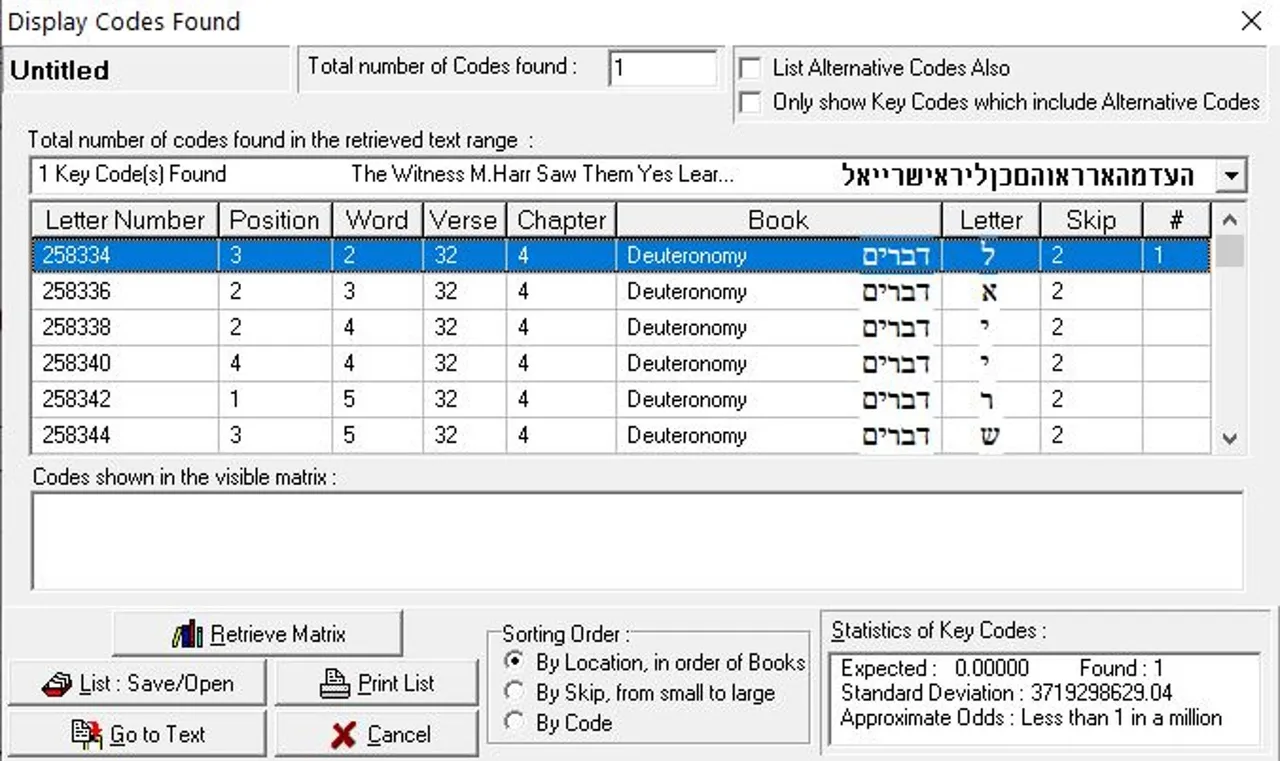Click the Go to Text button label
Screen dimensions: 1280x761
pos(157,735)
